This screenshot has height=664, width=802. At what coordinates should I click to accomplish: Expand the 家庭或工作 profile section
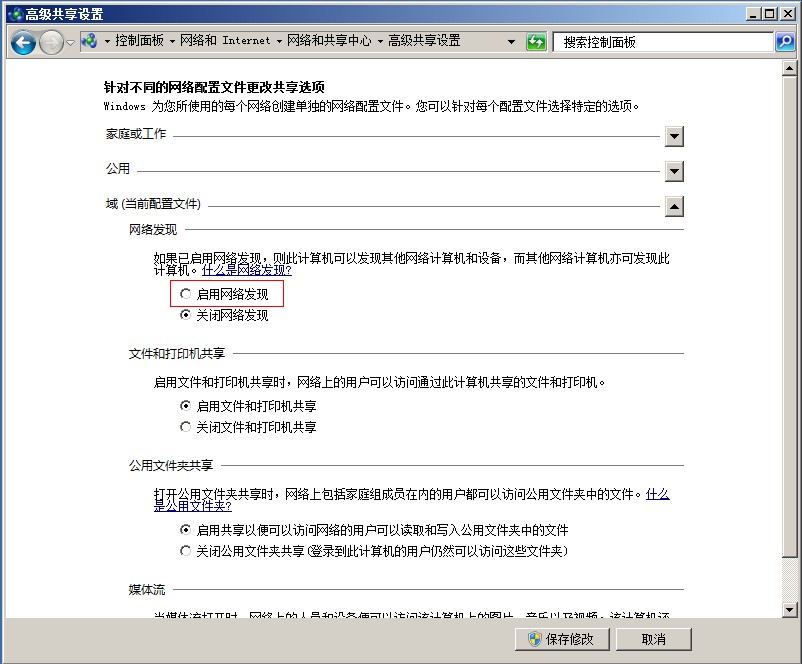tap(675, 137)
